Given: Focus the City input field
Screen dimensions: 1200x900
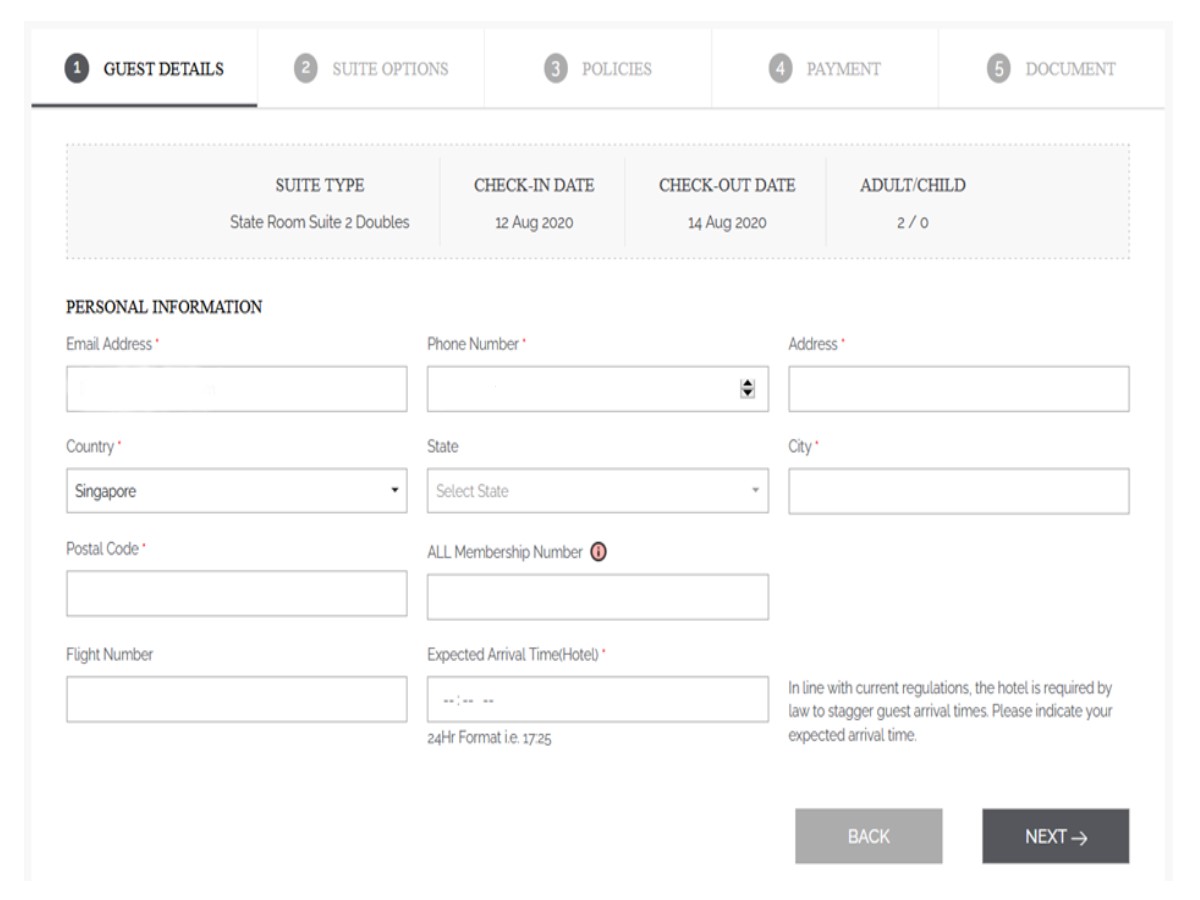Looking at the screenshot, I should coord(959,491).
